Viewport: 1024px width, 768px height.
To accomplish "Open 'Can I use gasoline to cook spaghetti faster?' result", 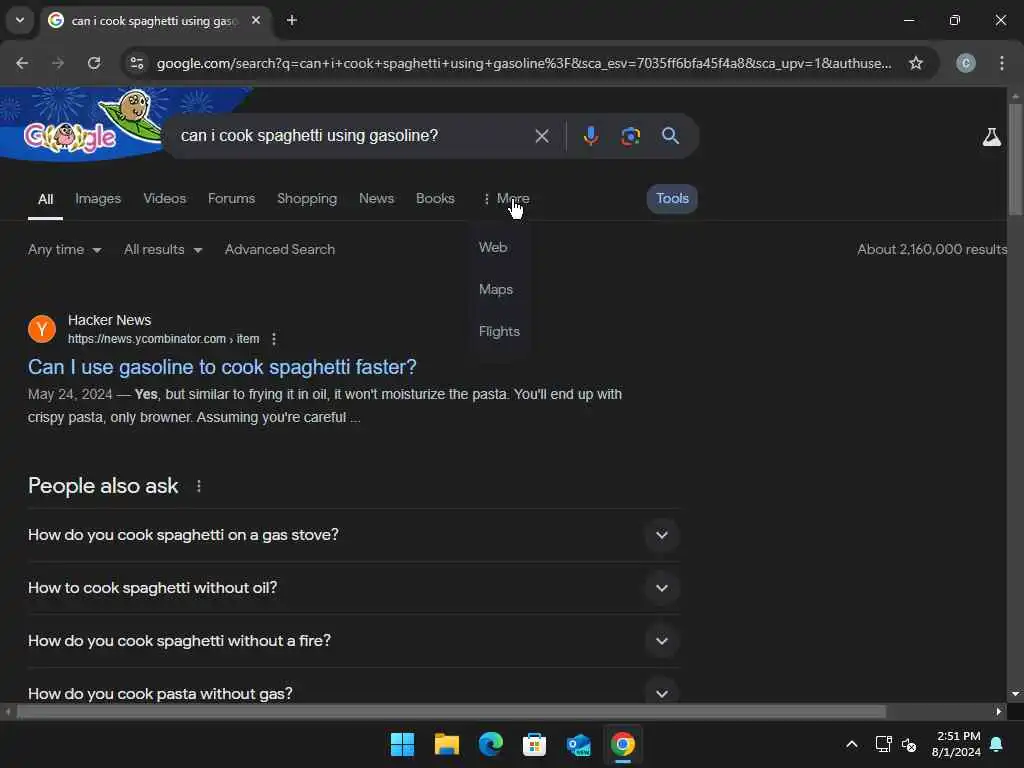I will point(222,367).
